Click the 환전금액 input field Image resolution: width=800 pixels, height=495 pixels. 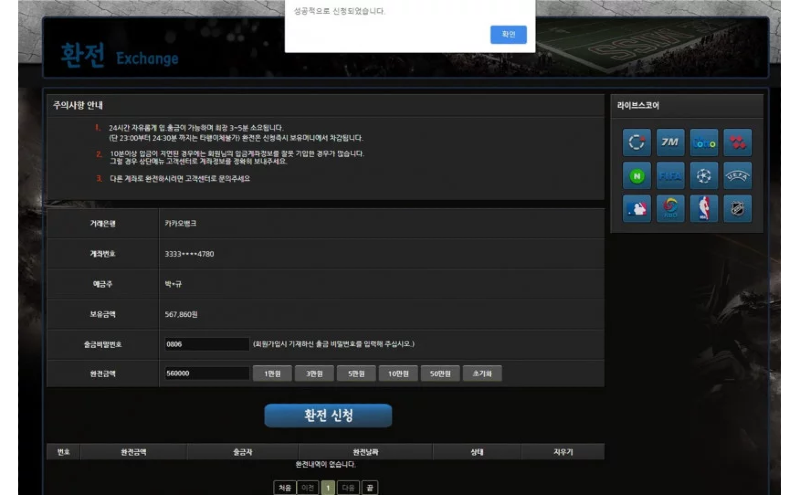tap(206, 373)
